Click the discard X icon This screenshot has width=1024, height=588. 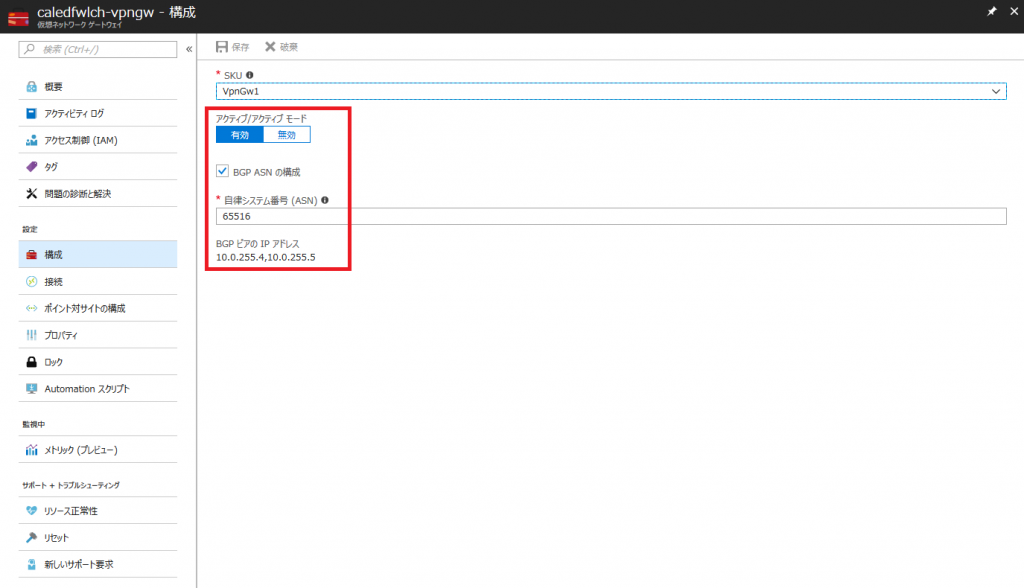tap(270, 47)
